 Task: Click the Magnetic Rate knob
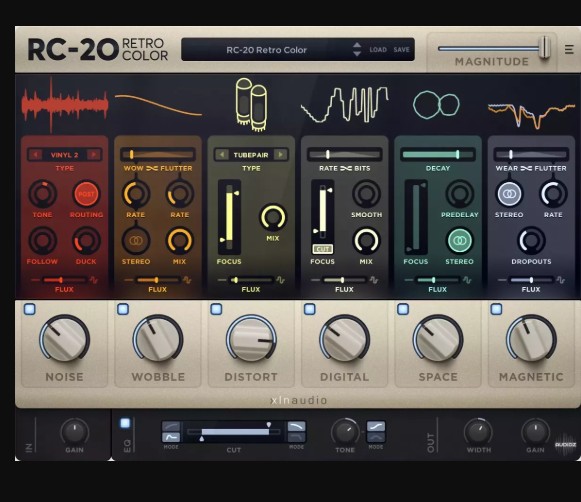(x=553, y=194)
